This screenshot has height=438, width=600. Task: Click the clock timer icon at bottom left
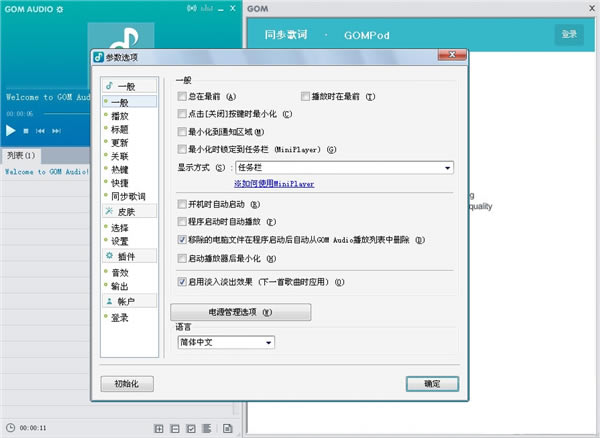[x=10, y=428]
